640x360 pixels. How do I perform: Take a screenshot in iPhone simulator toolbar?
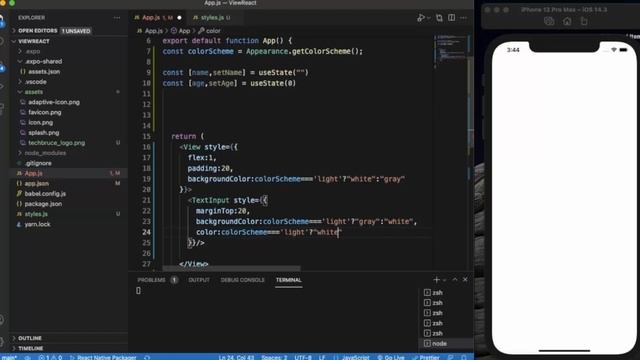[549, 21]
